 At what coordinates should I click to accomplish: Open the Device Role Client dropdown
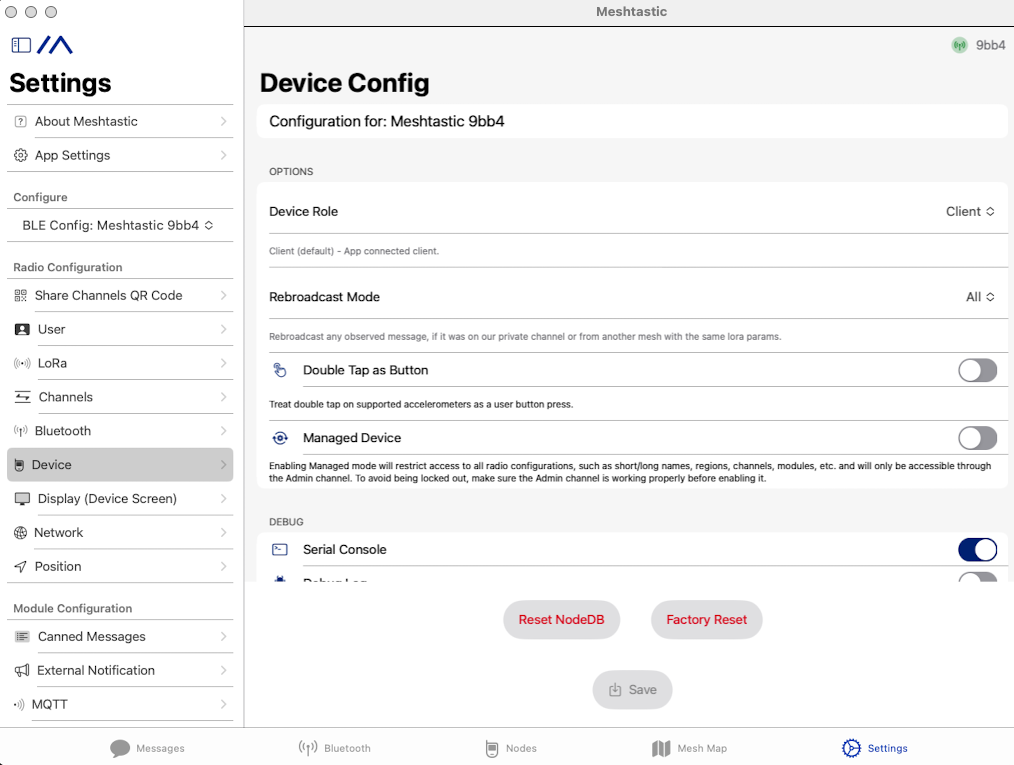970,211
